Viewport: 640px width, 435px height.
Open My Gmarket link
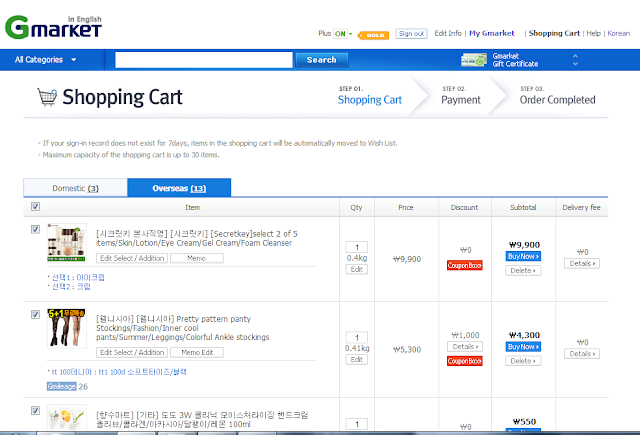point(492,33)
